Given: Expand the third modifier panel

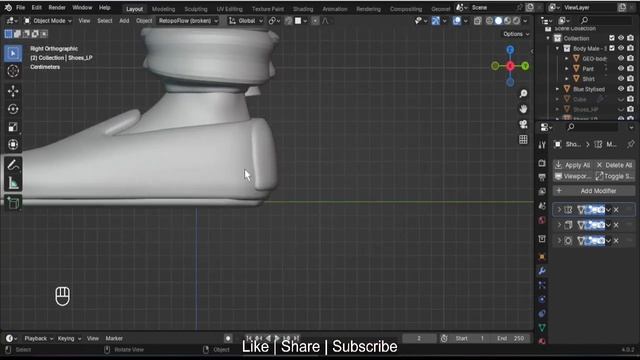Looking at the screenshot, I should 559,241.
